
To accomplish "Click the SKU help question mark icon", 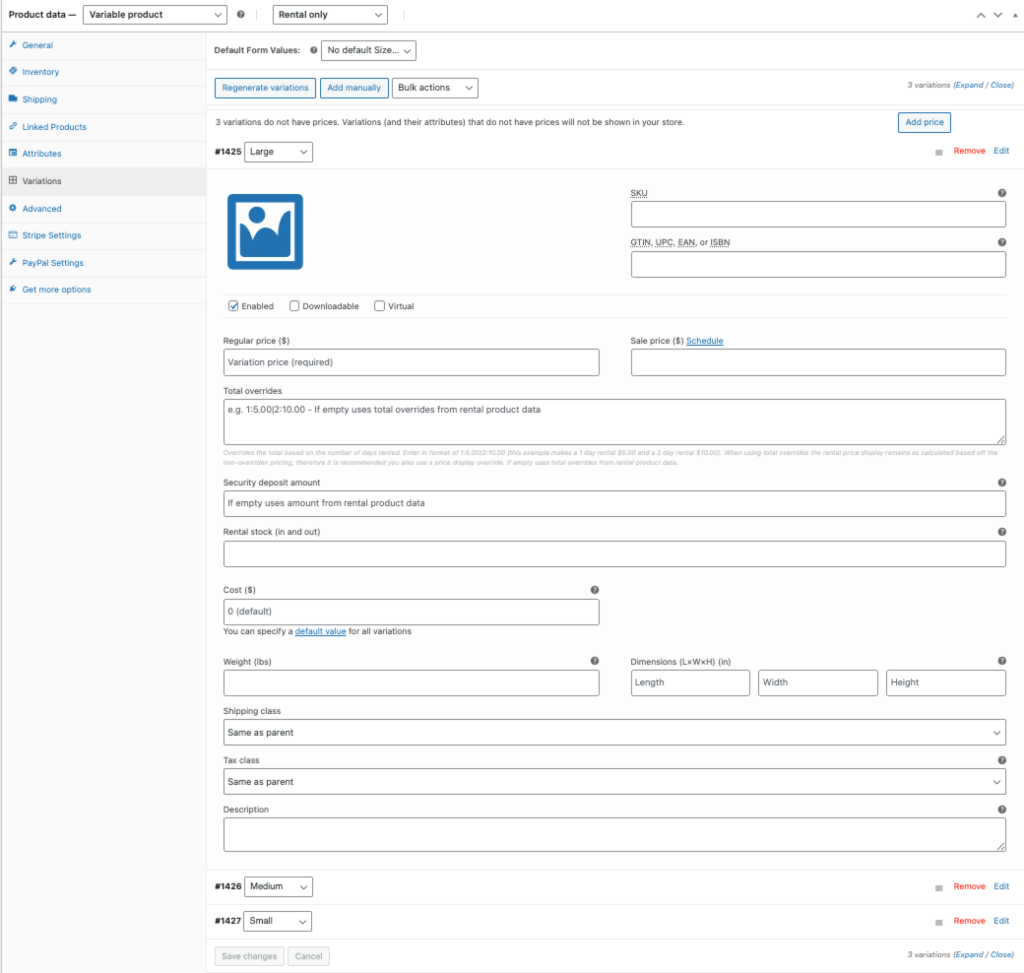I will [x=1001, y=193].
